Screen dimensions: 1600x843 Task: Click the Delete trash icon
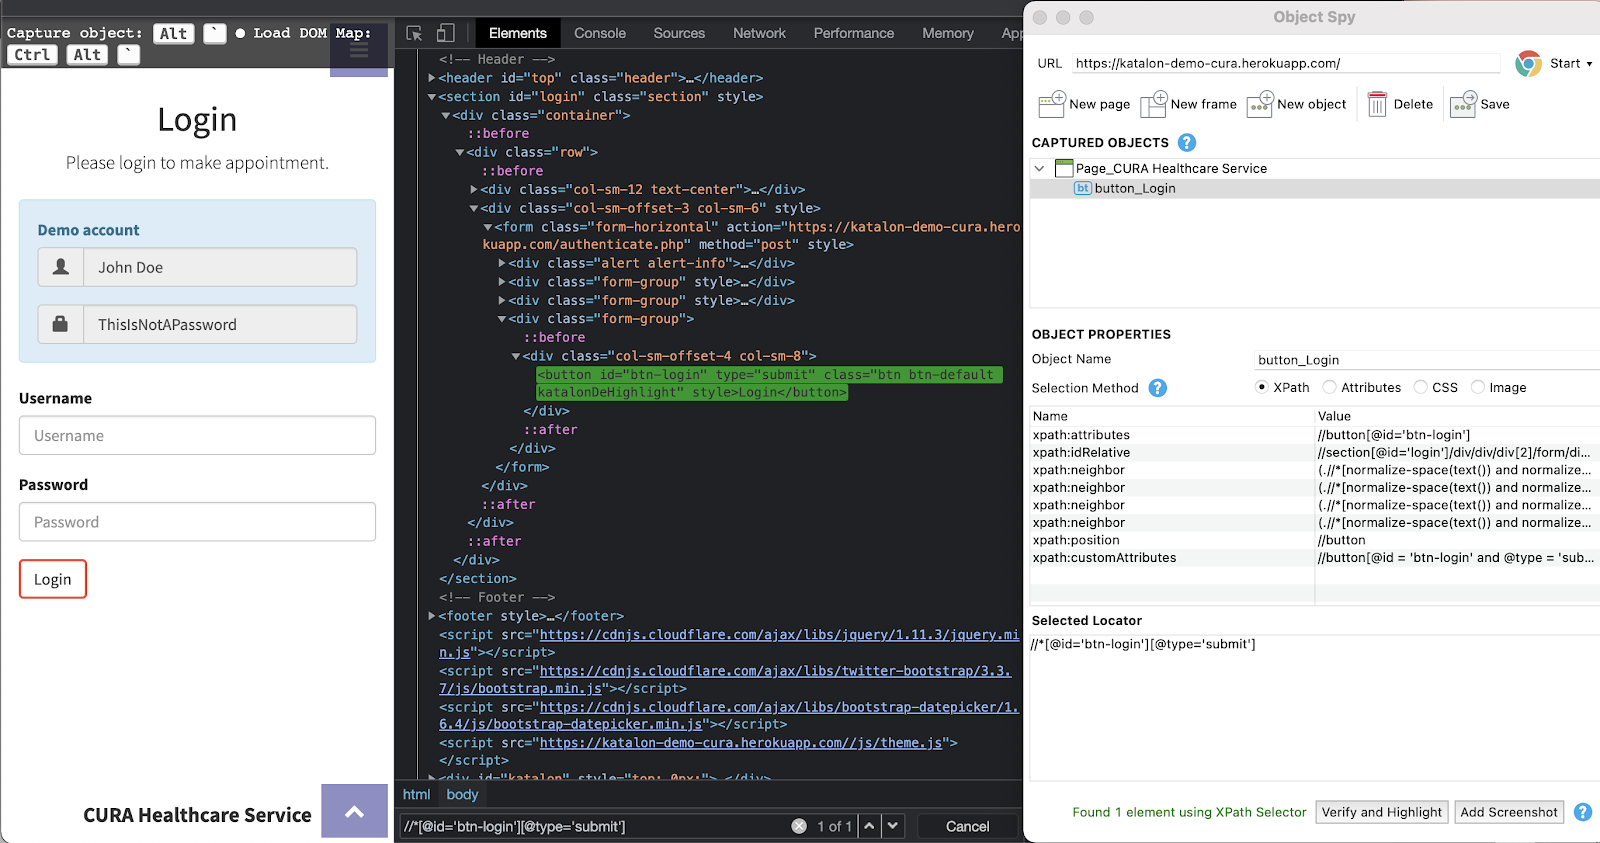point(1377,104)
